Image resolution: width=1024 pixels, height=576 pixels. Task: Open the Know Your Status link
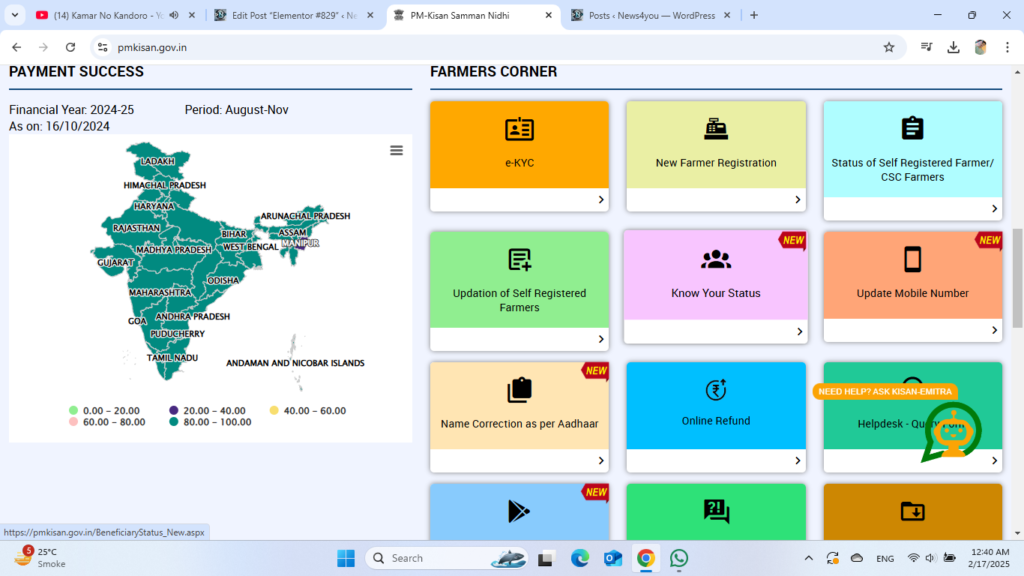[x=716, y=293]
